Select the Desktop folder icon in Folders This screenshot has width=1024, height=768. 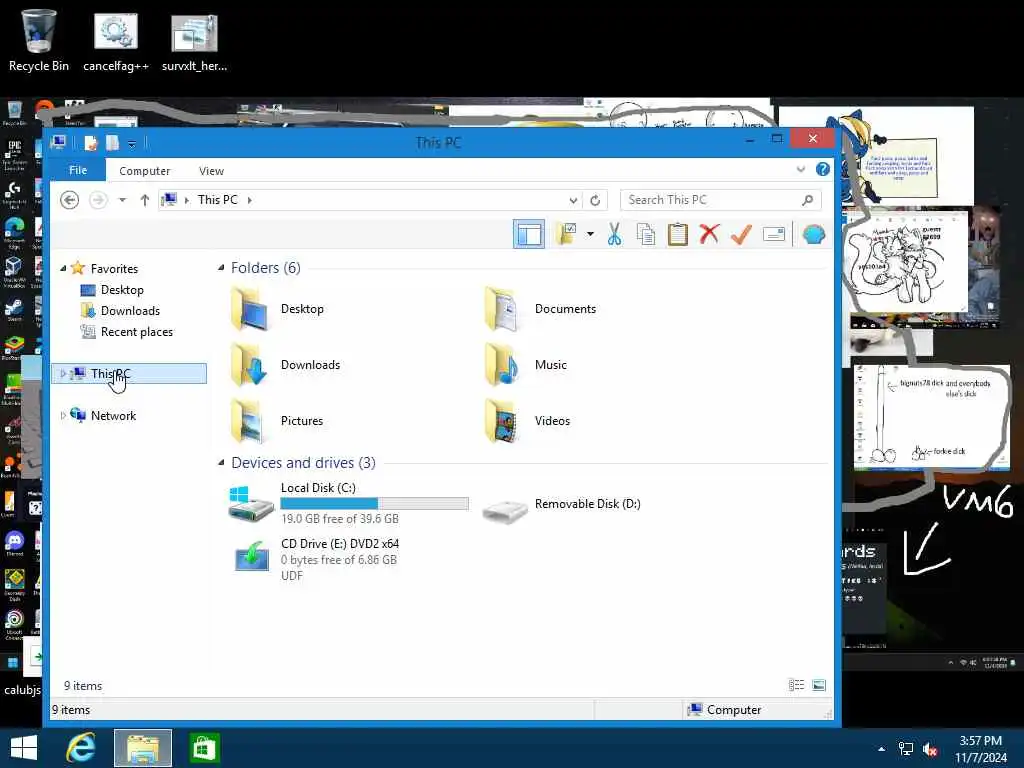click(250, 309)
